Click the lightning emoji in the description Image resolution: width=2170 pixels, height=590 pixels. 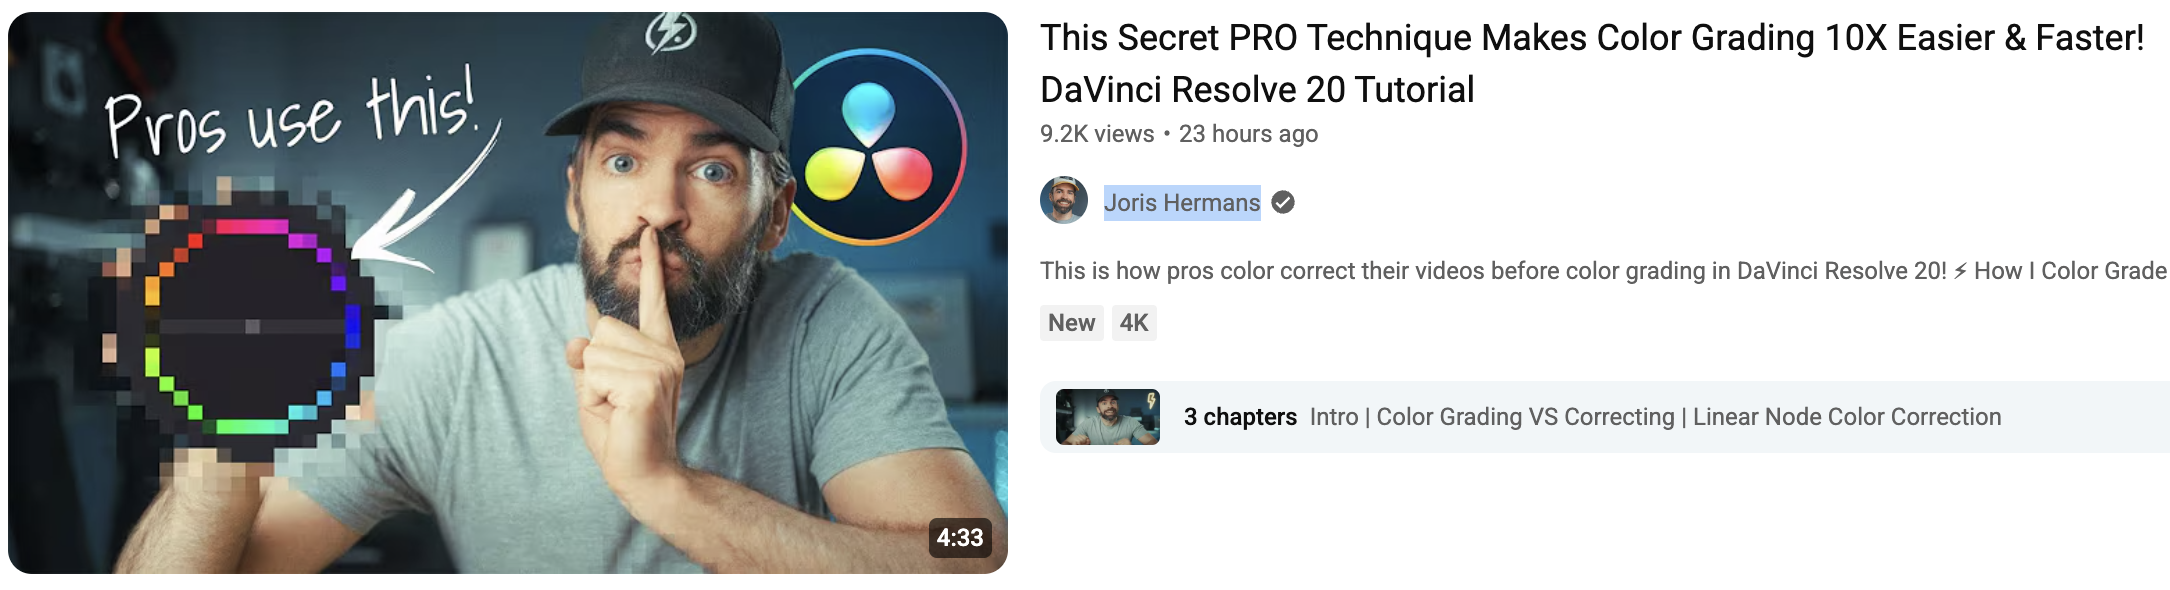point(1960,271)
